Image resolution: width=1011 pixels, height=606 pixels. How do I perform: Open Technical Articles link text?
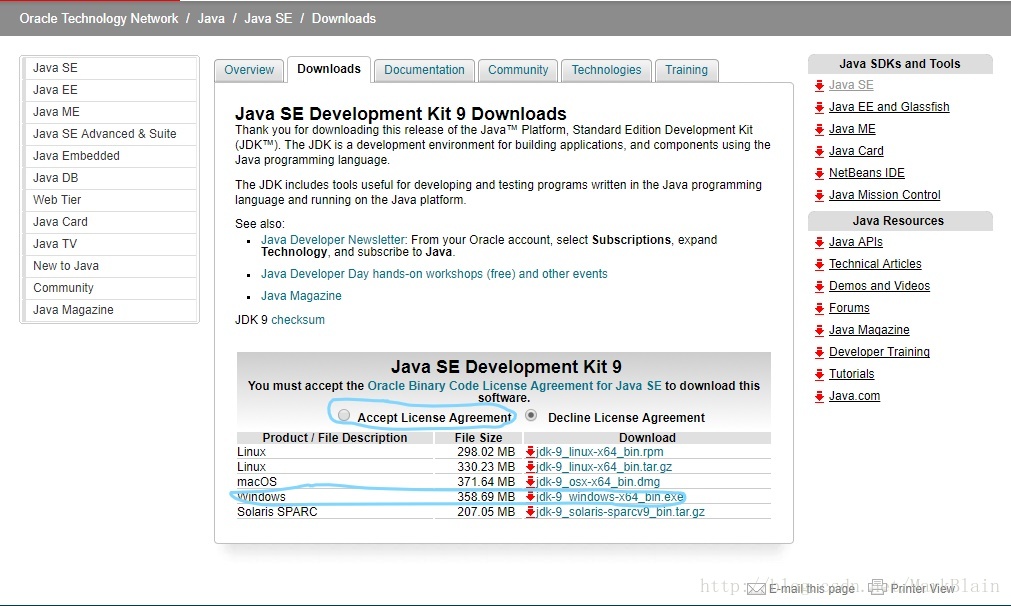point(875,264)
